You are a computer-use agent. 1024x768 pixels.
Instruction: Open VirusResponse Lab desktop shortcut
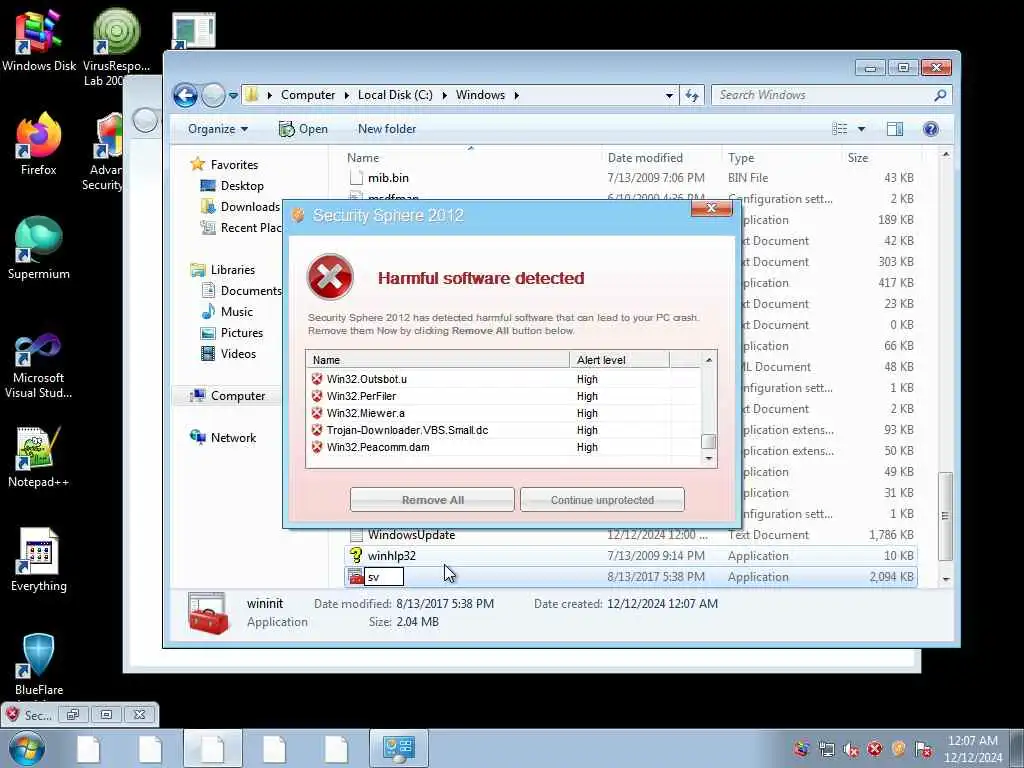(x=116, y=47)
